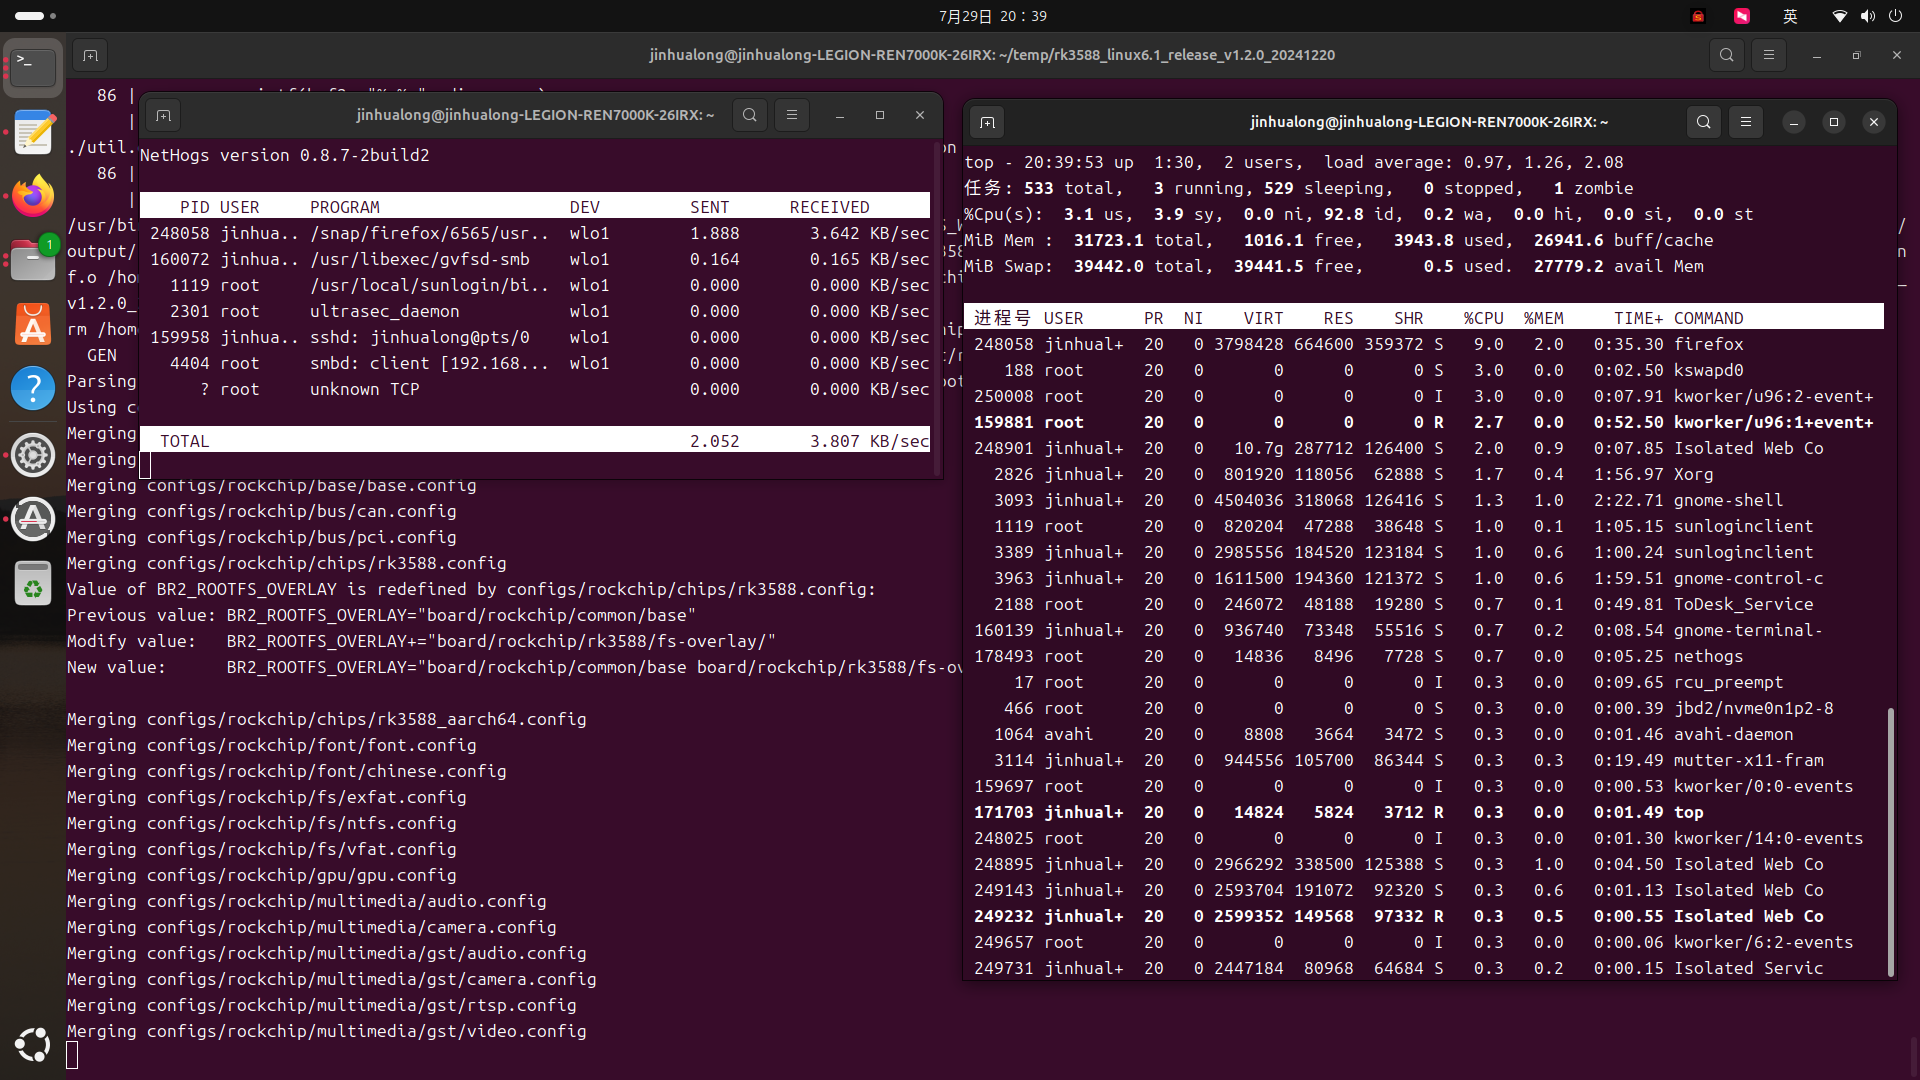Open Trash from the dock
The image size is (1920, 1080).
click(33, 585)
